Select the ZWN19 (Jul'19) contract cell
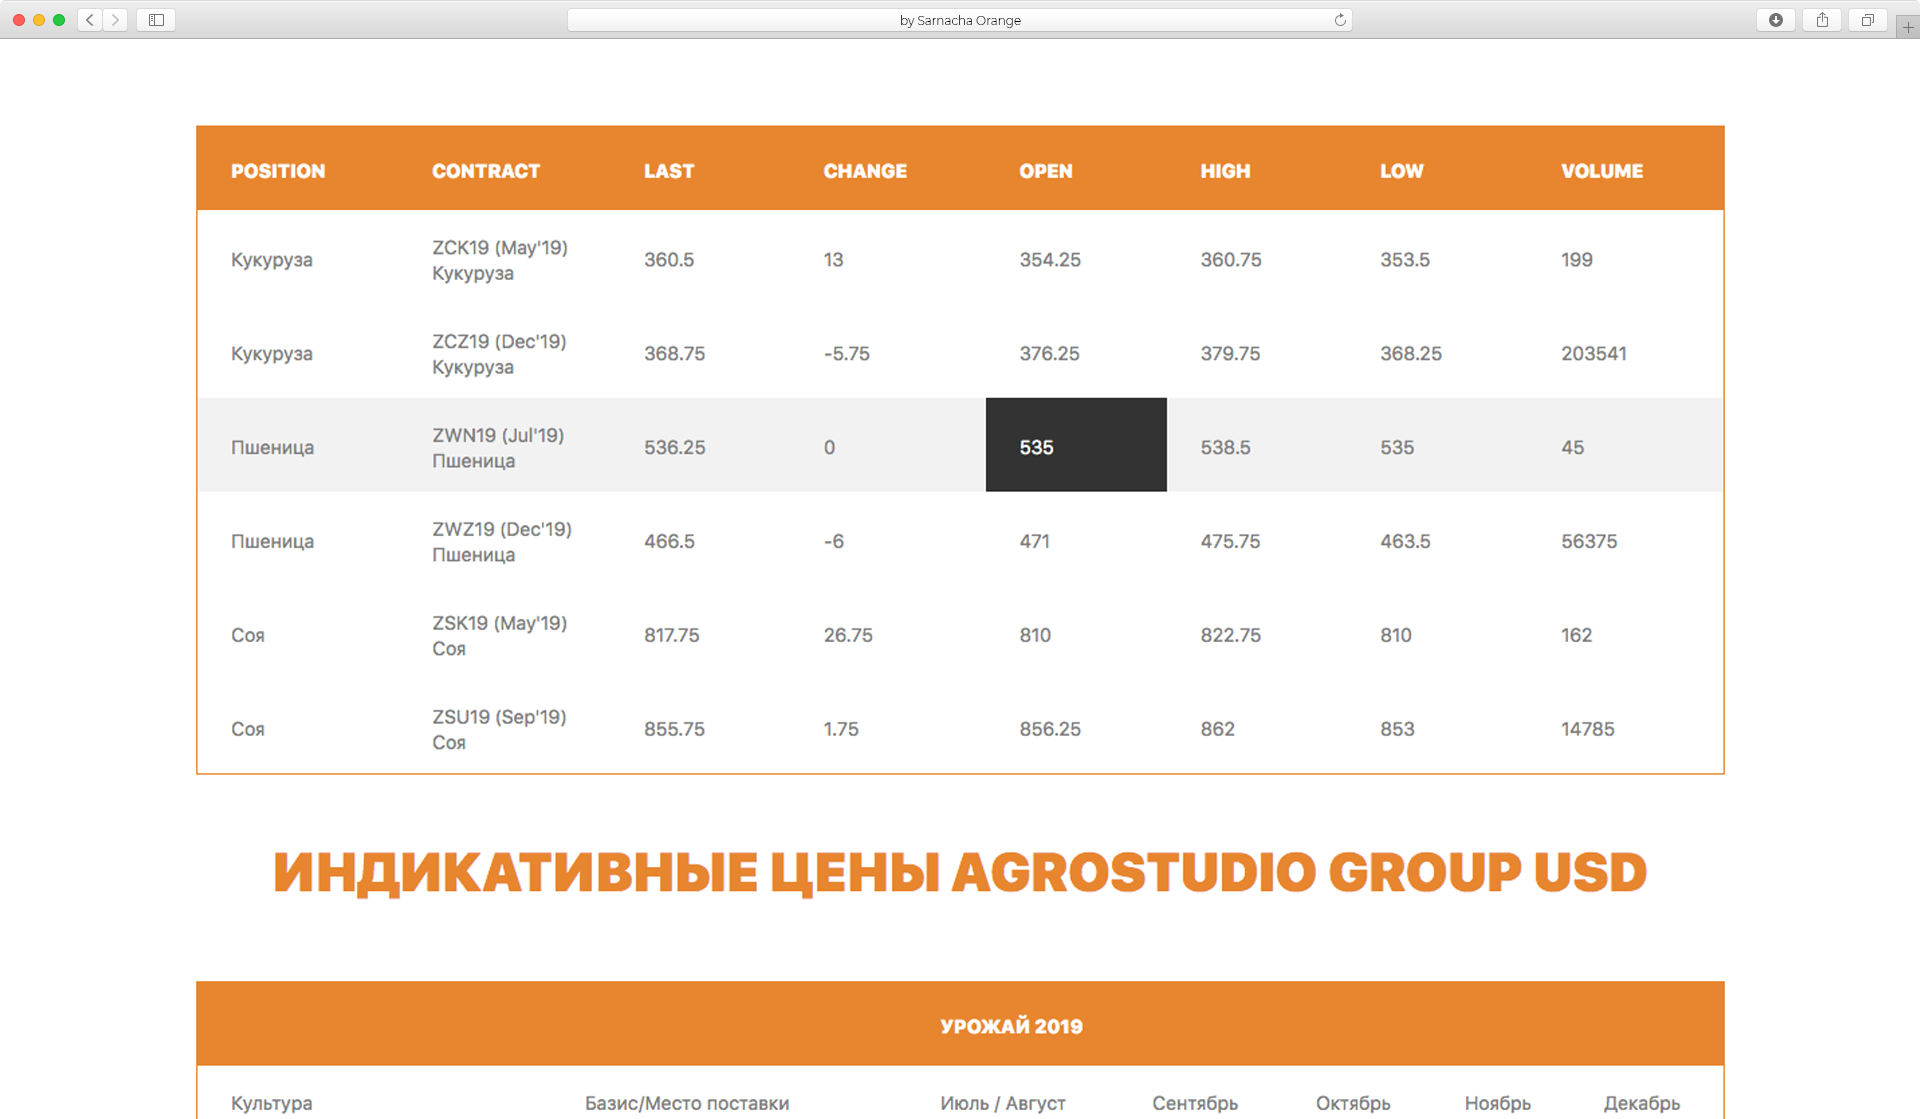 point(498,448)
